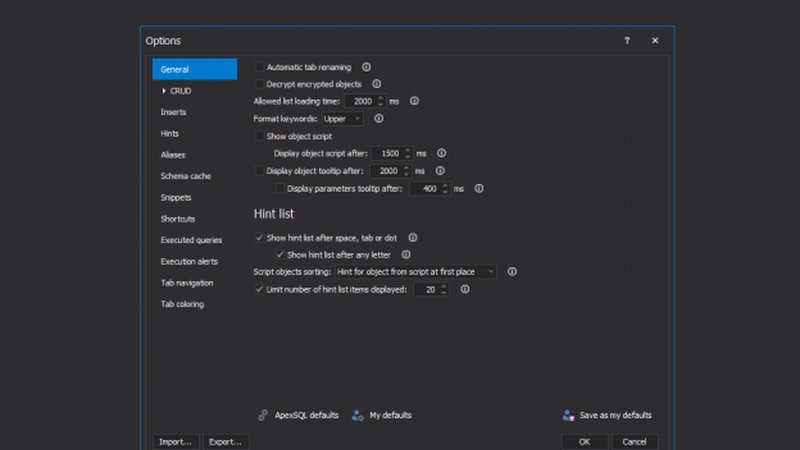800x450 pixels.
Task: Load My defaults text link
Action: 391,415
